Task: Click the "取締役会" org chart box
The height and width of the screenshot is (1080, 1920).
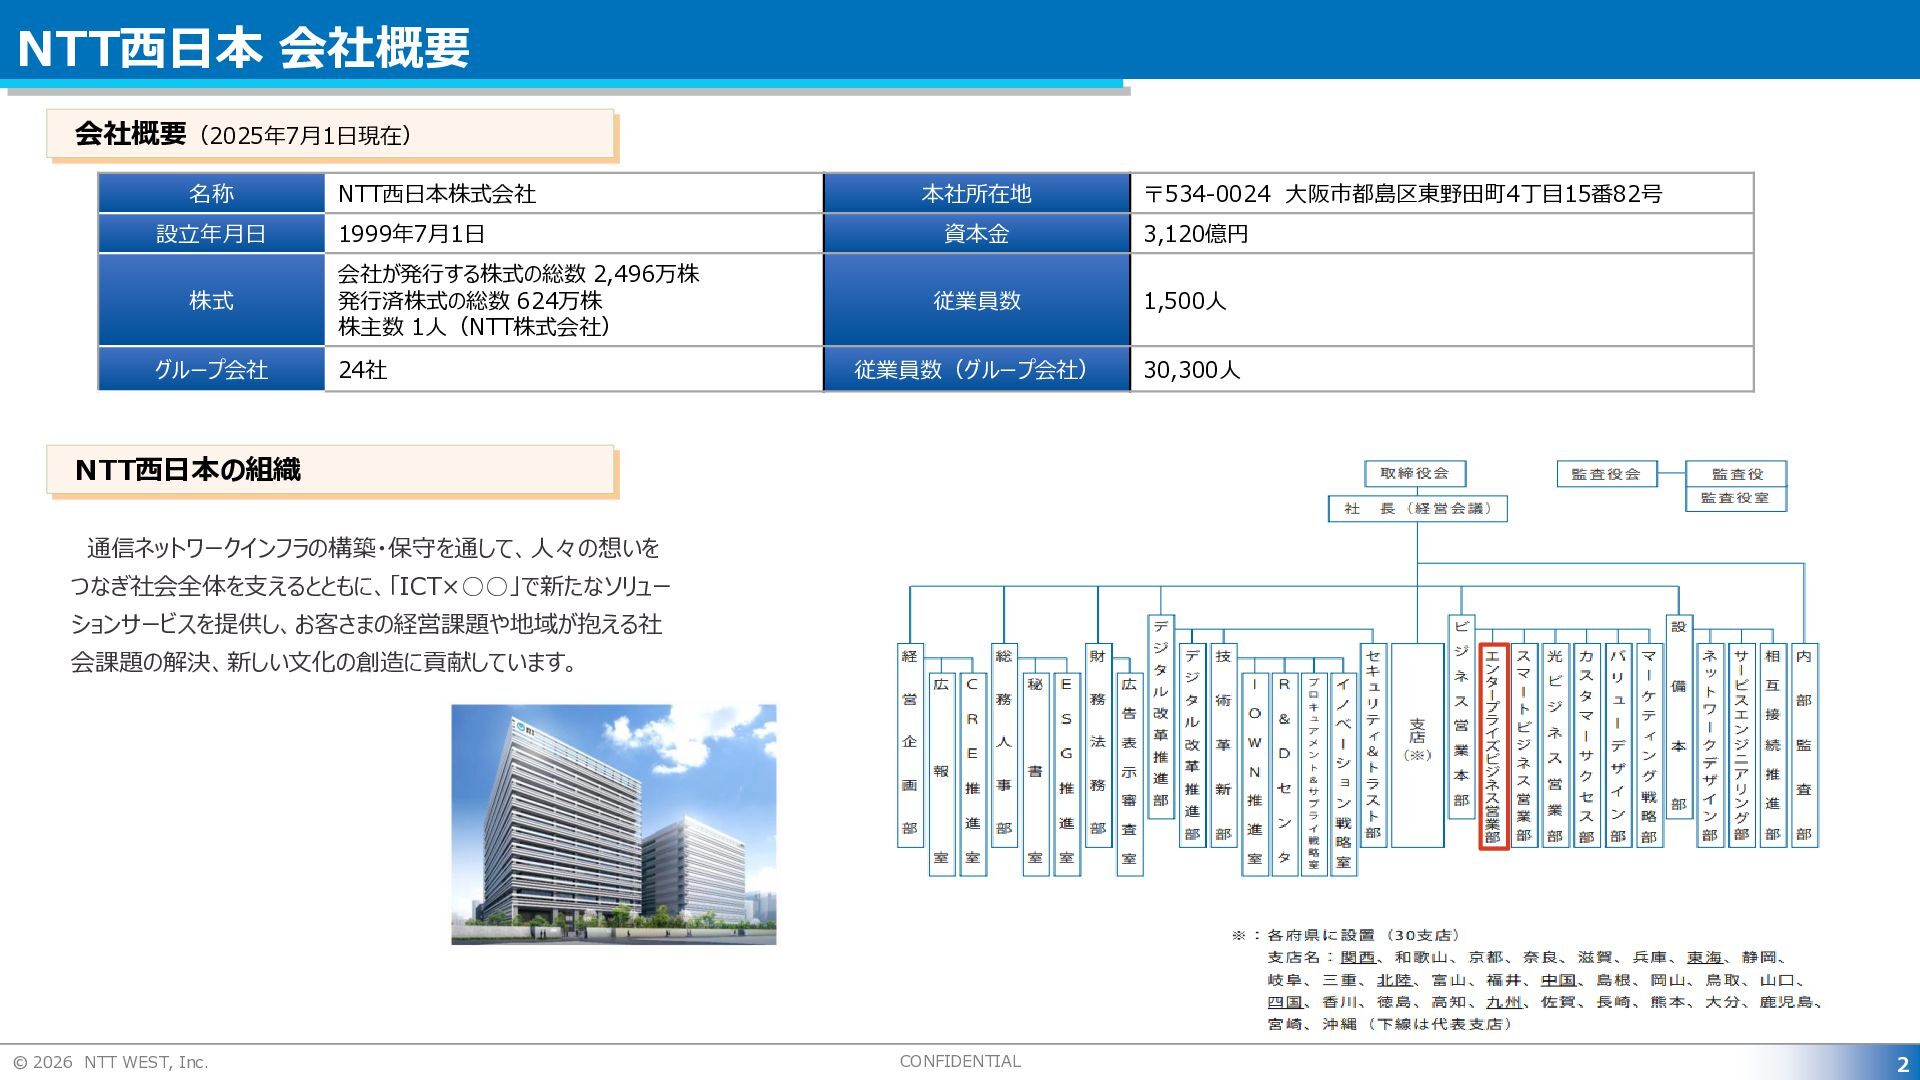Action: click(1415, 473)
